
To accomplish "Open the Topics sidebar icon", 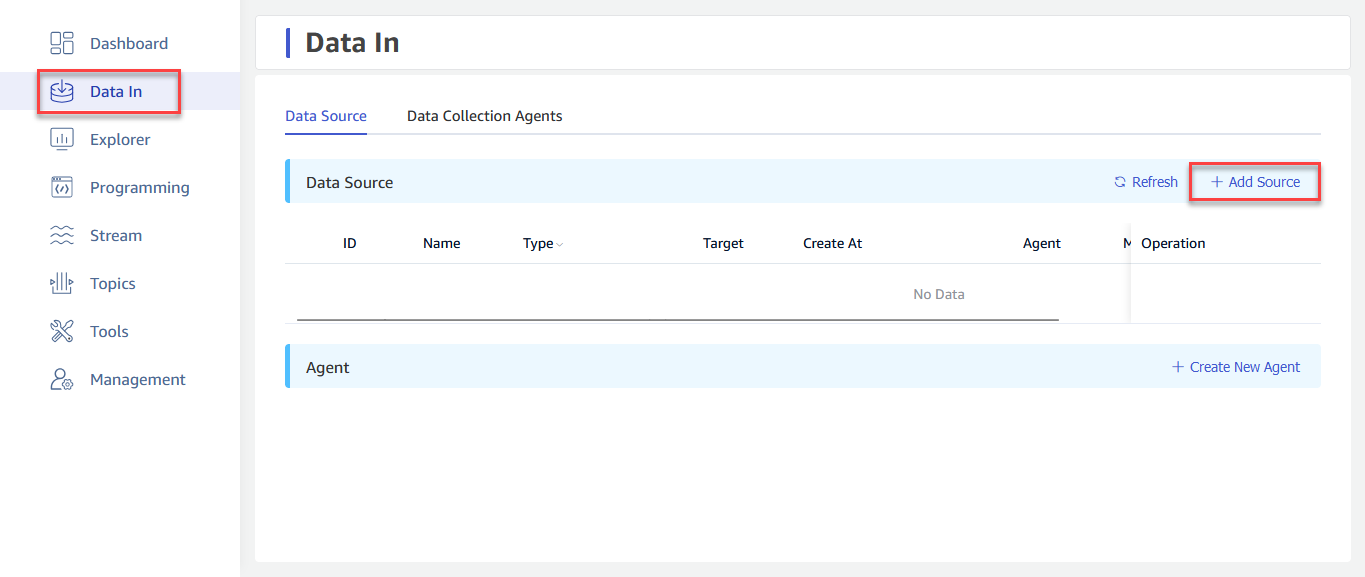I will (x=61, y=282).
